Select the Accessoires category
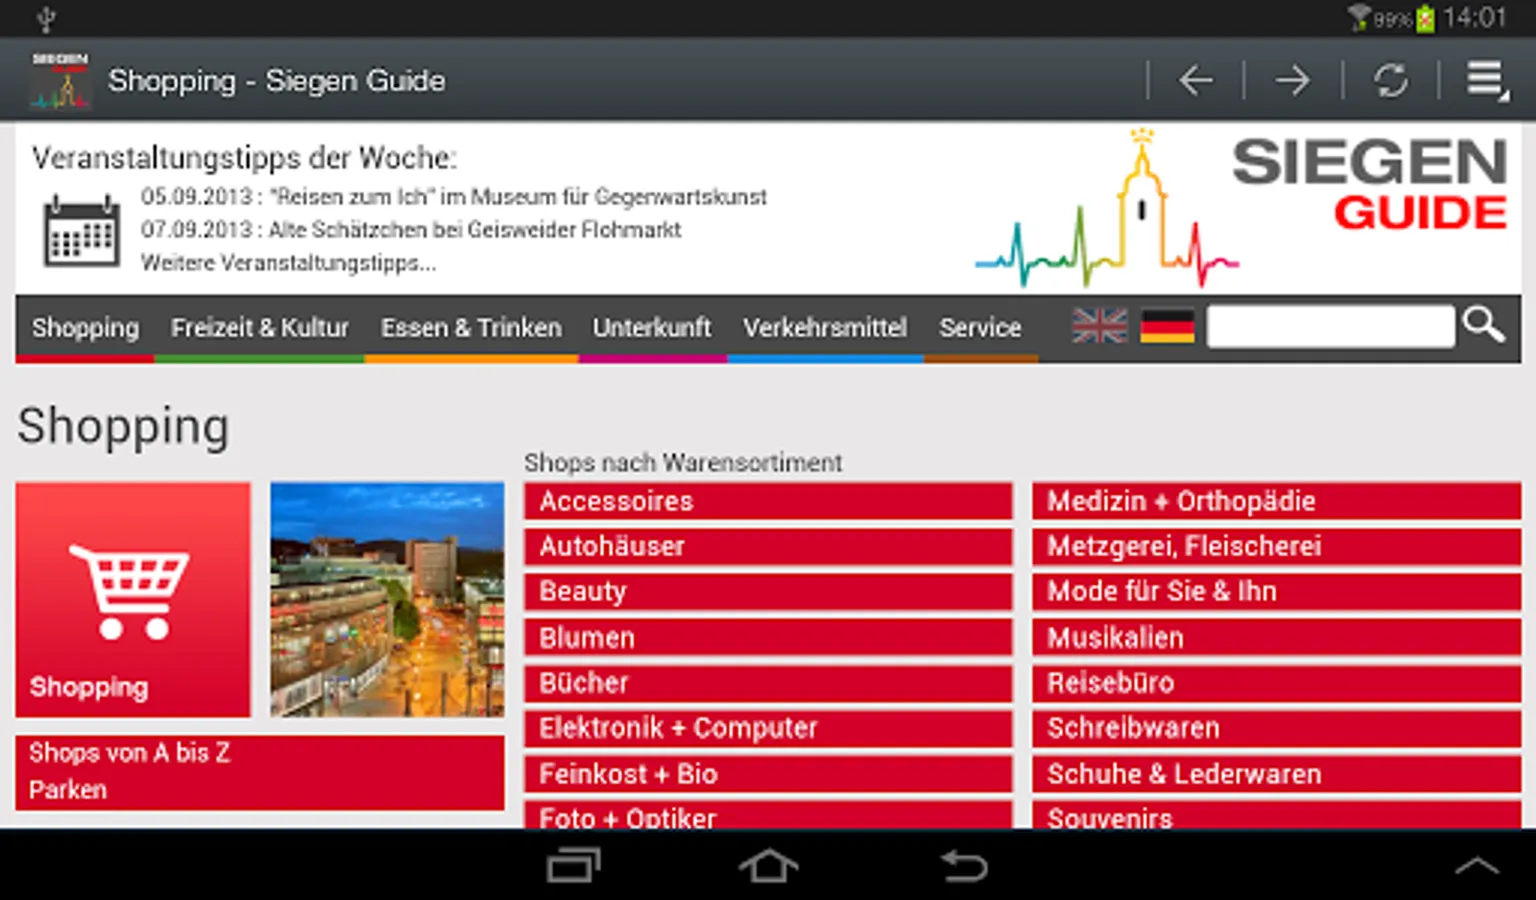 (x=768, y=501)
